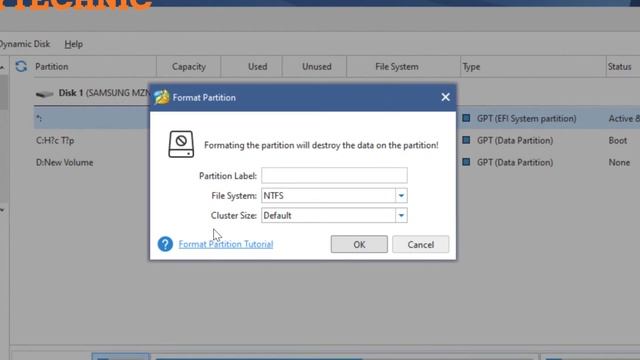Cancel the Format Partition dialog
Viewport: 640px width, 360px height.
click(420, 244)
